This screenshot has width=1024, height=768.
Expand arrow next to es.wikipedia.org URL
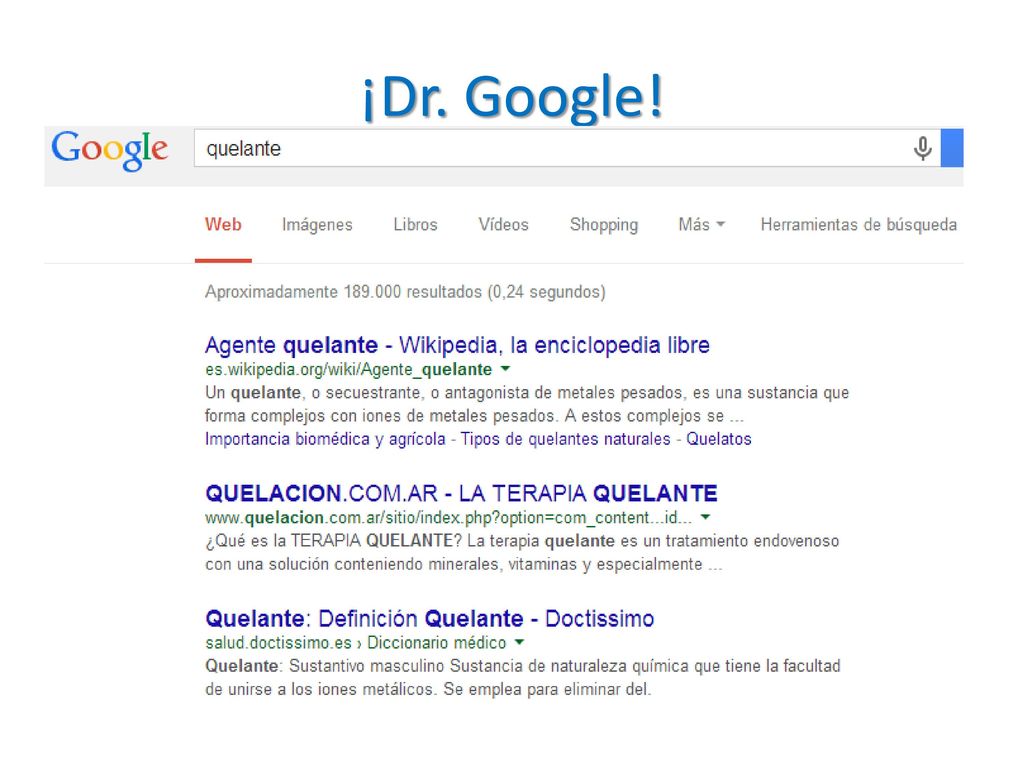pos(505,369)
